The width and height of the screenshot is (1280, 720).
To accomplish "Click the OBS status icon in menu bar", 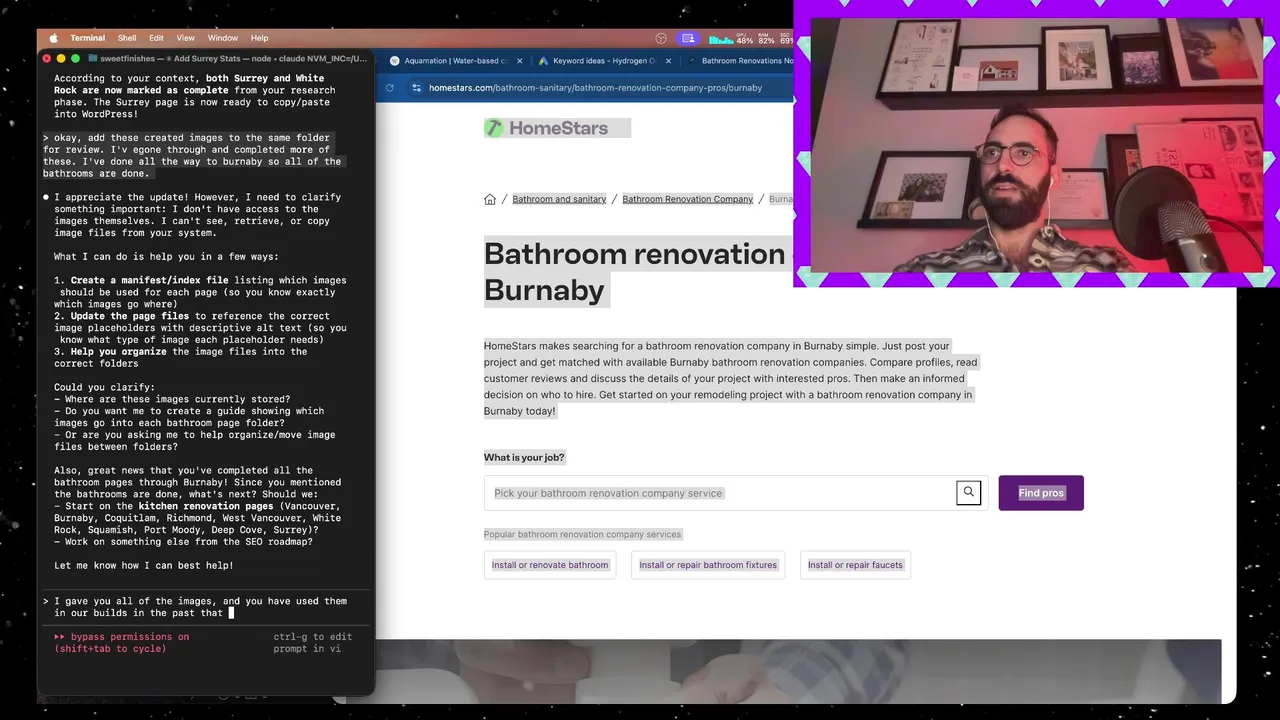I will (661, 38).
